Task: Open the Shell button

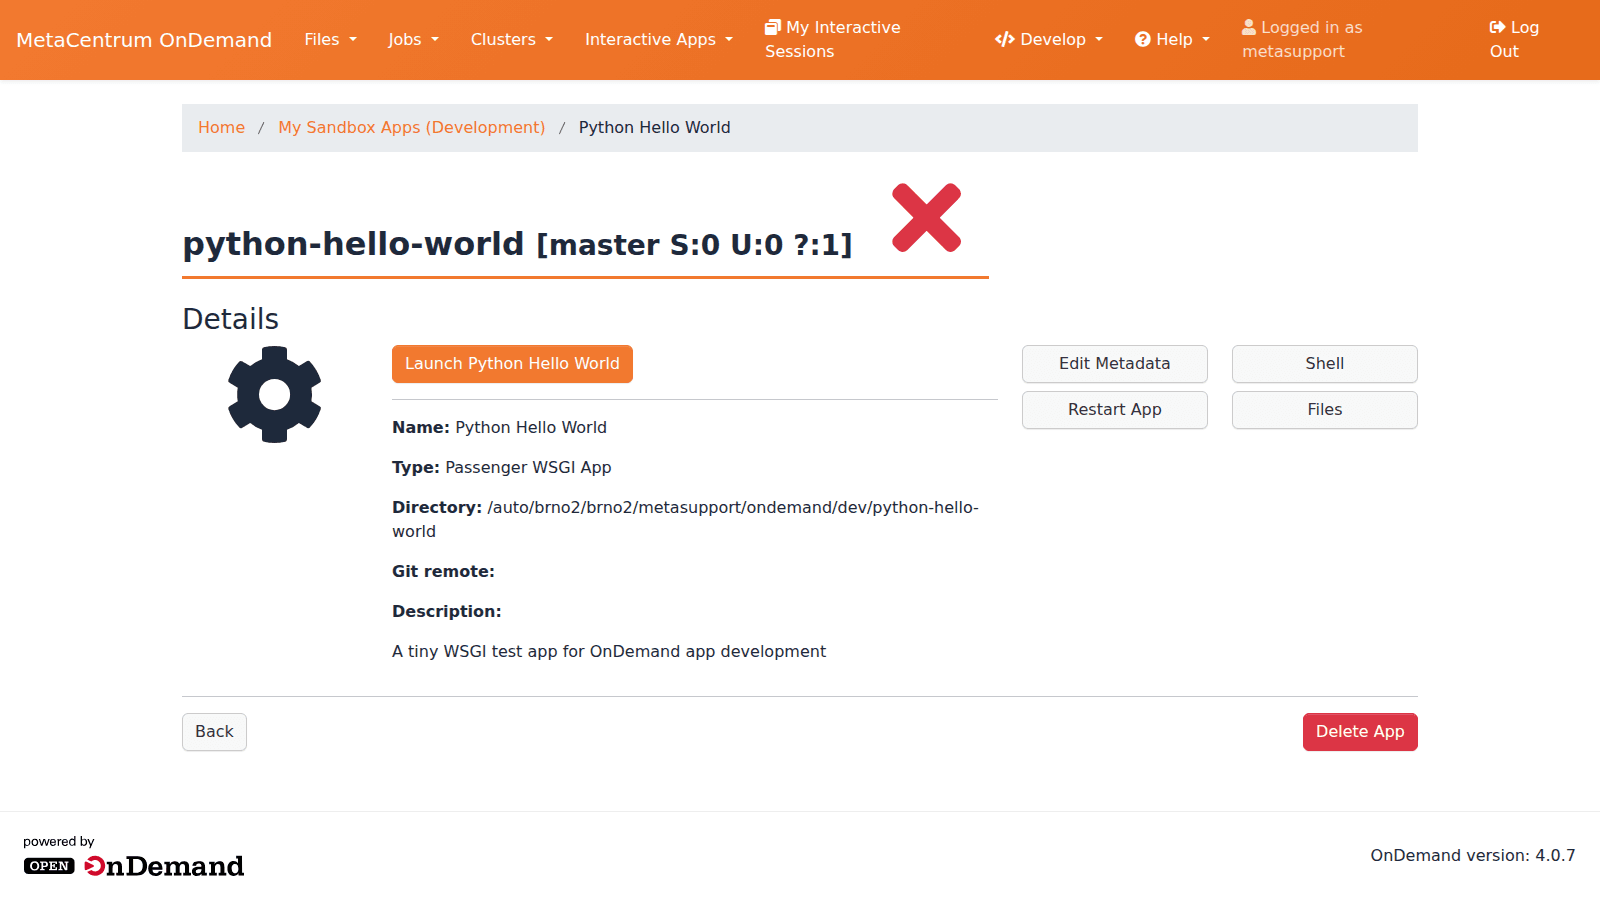Action: pyautogui.click(x=1324, y=364)
